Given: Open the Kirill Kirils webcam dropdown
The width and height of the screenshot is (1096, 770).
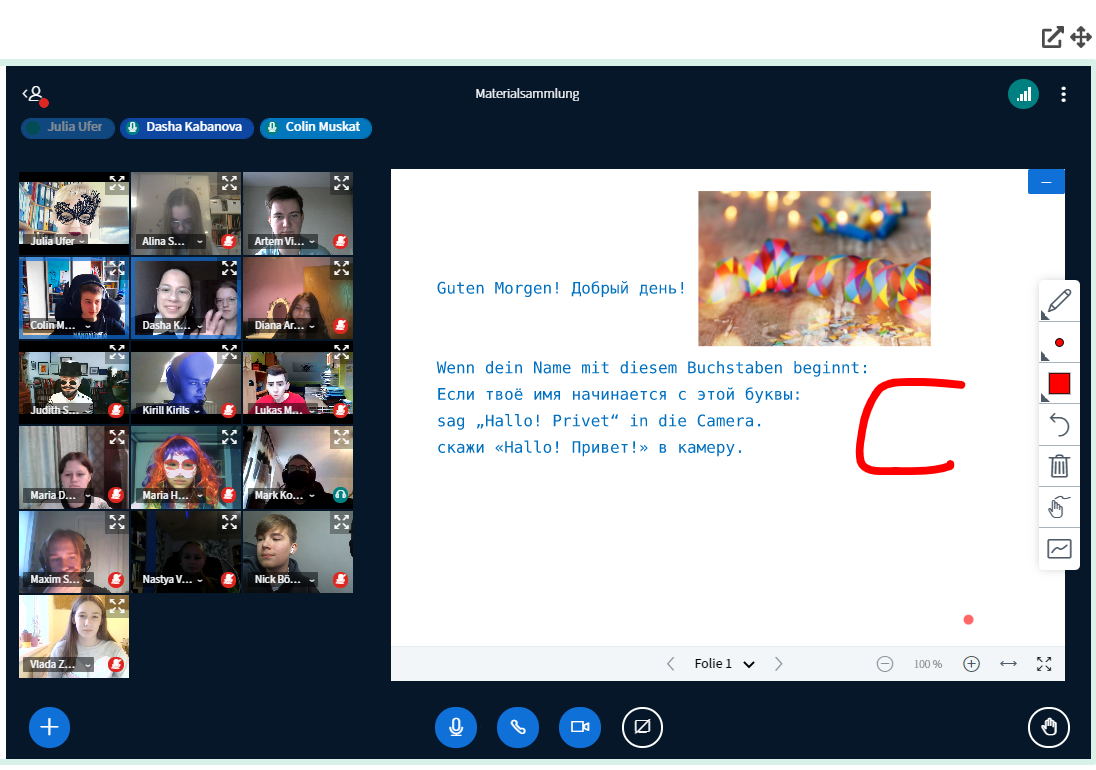Looking at the screenshot, I should 172,410.
